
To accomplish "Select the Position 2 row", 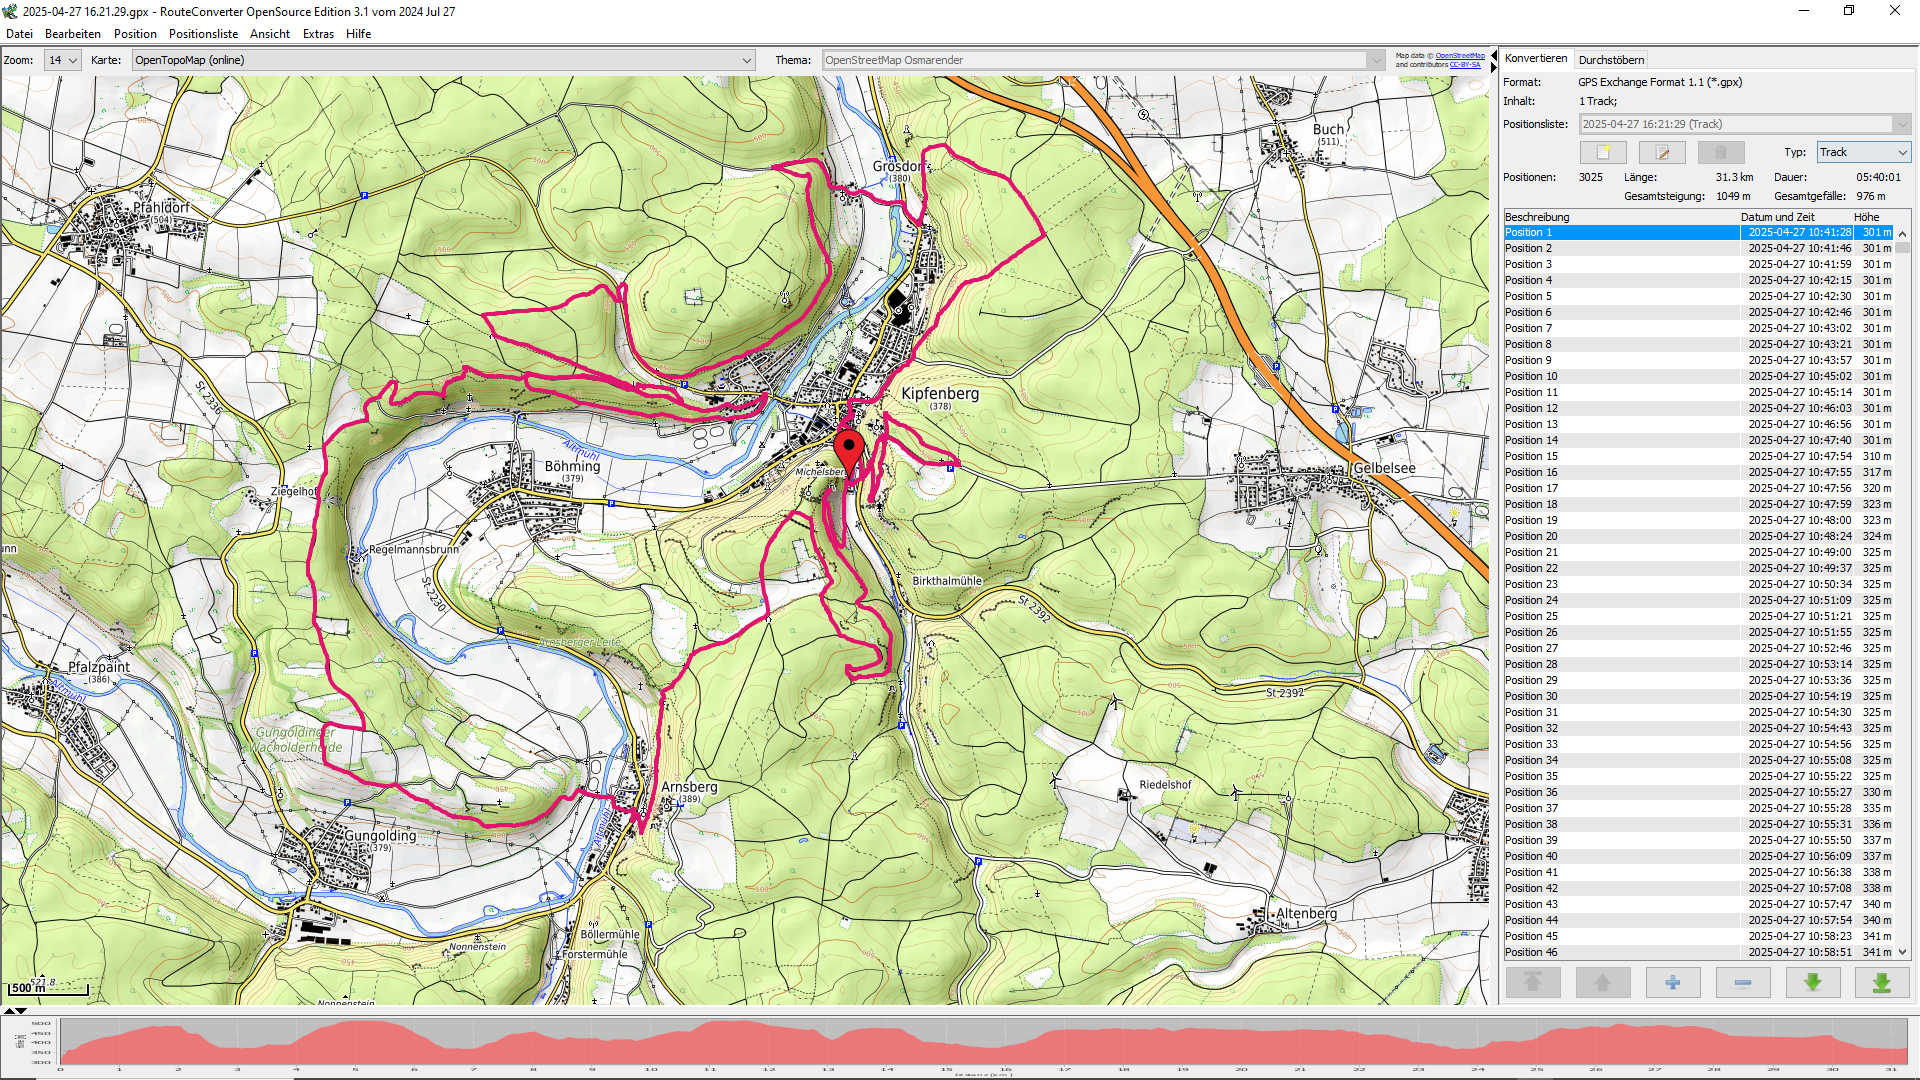I will [x=1699, y=248].
